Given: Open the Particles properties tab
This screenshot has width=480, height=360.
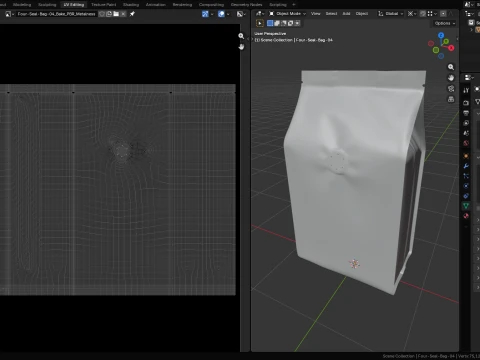Looking at the screenshot, I should pos(466,176).
